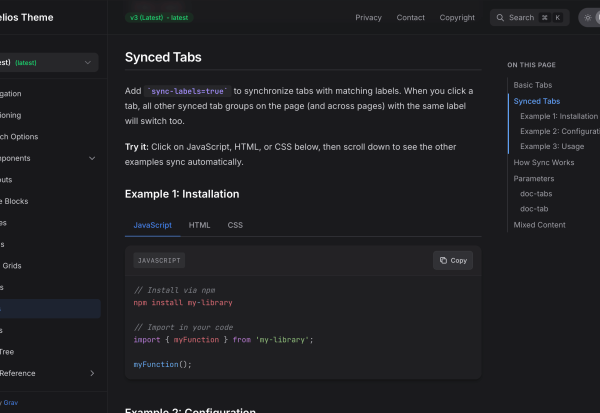Jump to How Sync Works section
Viewport: 600px width, 413px height.
(x=544, y=162)
